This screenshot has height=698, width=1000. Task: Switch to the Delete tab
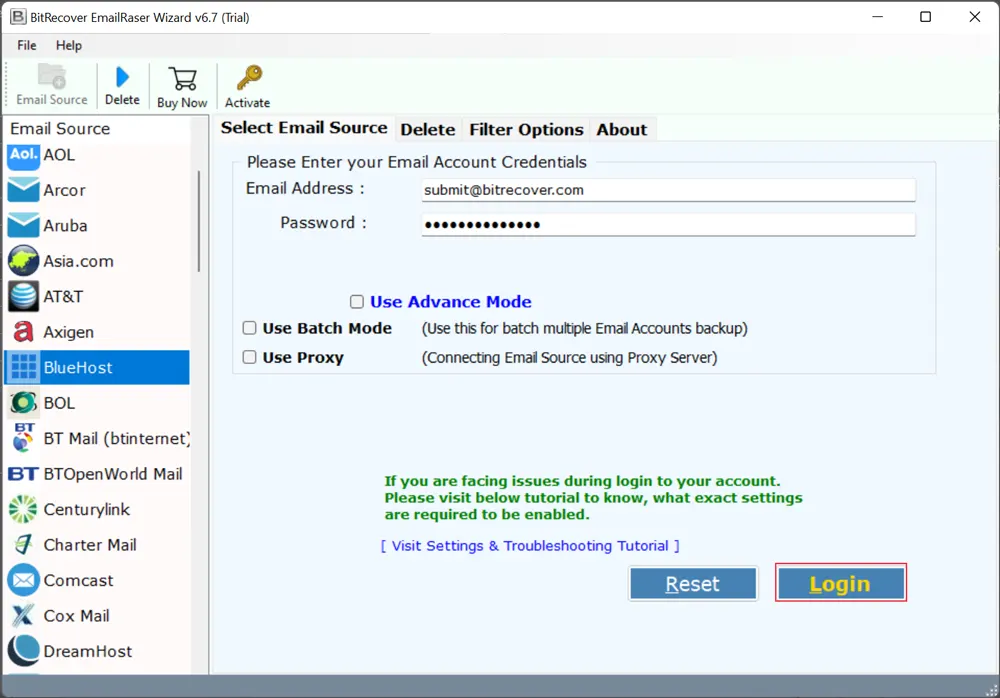[428, 130]
